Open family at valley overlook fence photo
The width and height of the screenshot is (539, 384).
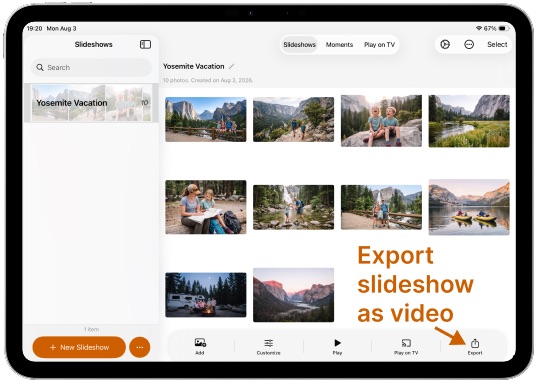(x=206, y=119)
